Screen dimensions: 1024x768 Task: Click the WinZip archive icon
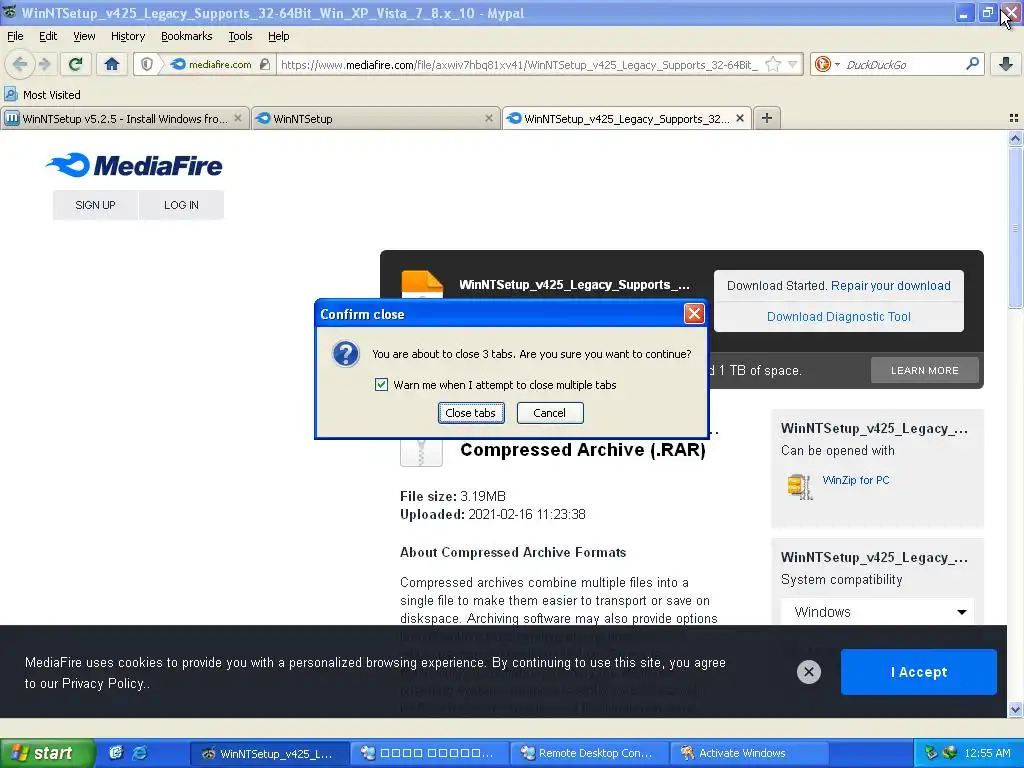[x=800, y=487]
